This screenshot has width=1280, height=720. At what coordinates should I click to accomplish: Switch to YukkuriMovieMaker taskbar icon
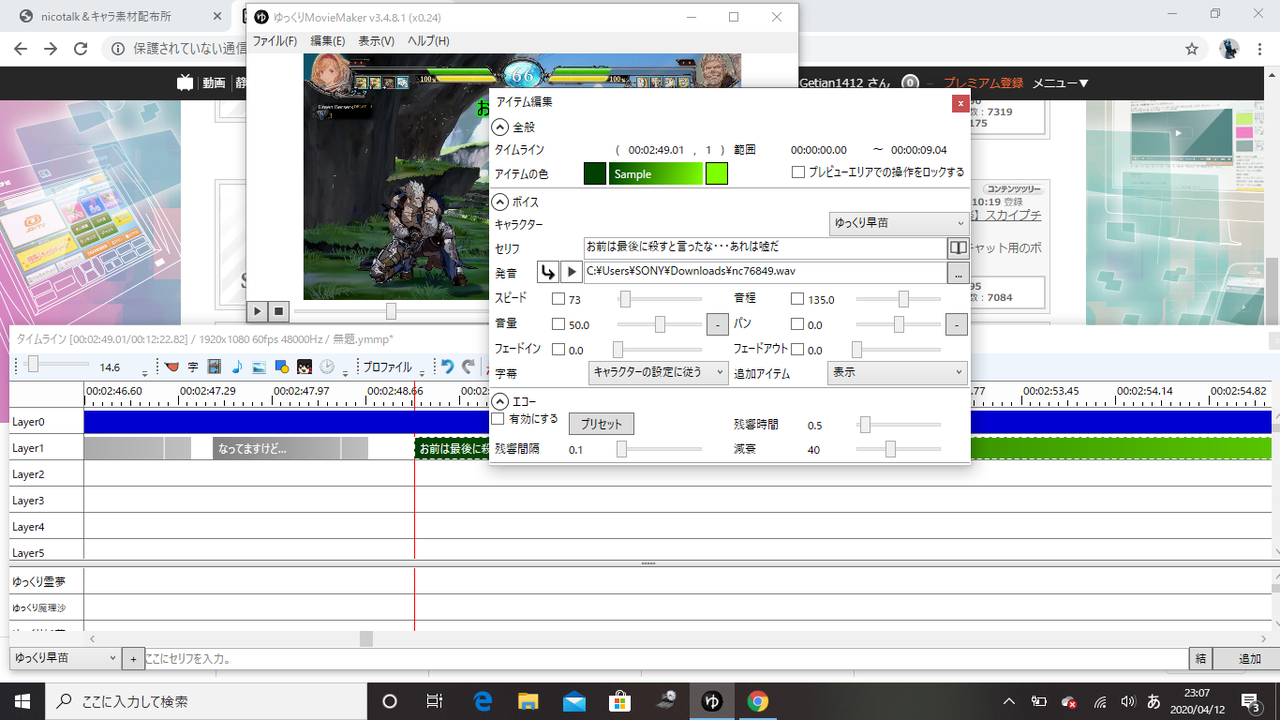712,701
